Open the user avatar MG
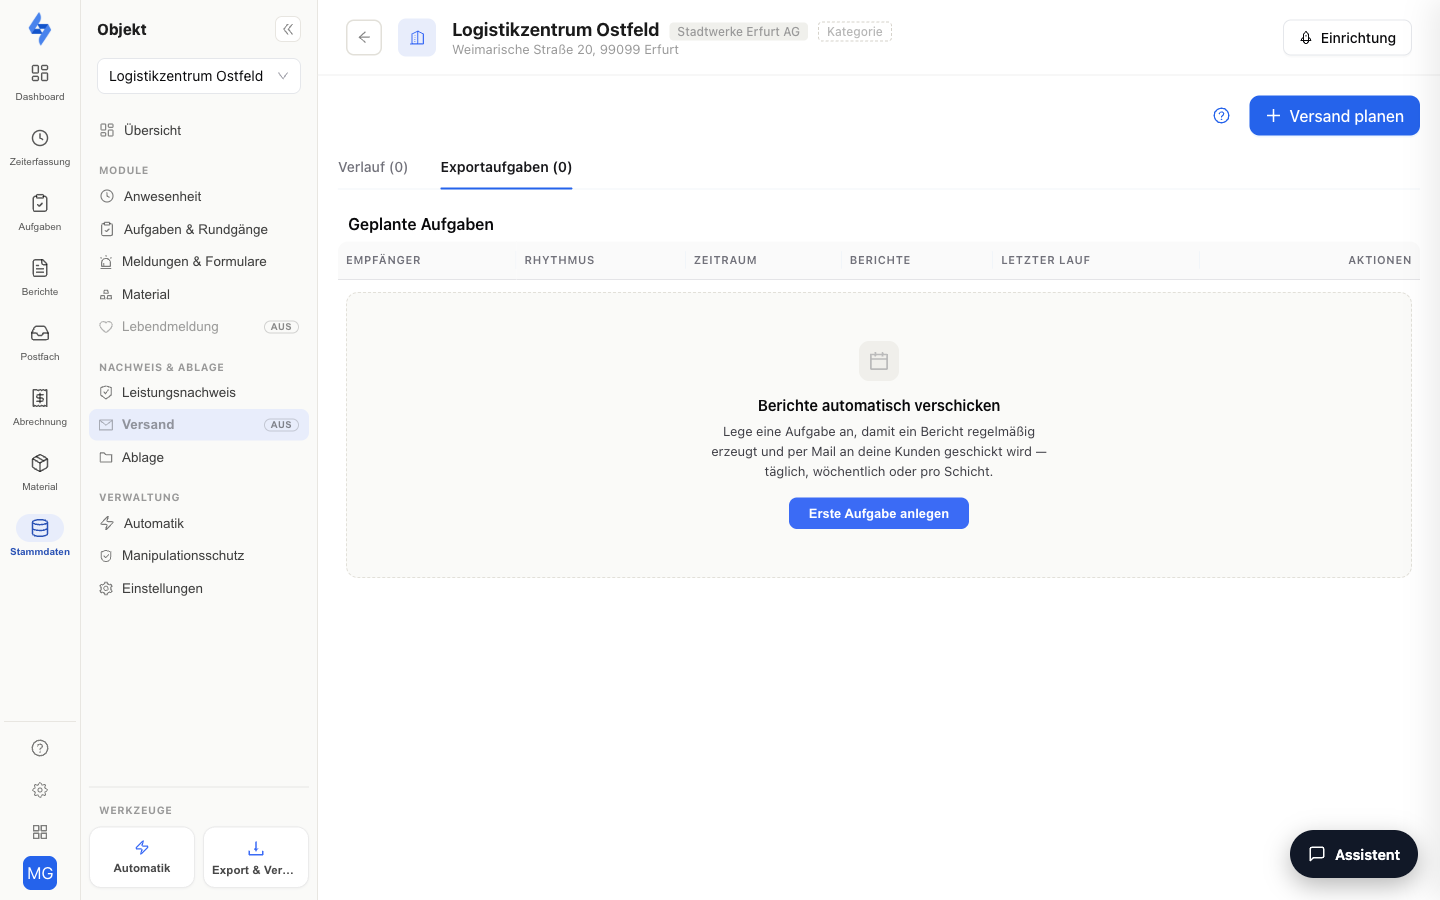The height and width of the screenshot is (900, 1440). tap(40, 873)
